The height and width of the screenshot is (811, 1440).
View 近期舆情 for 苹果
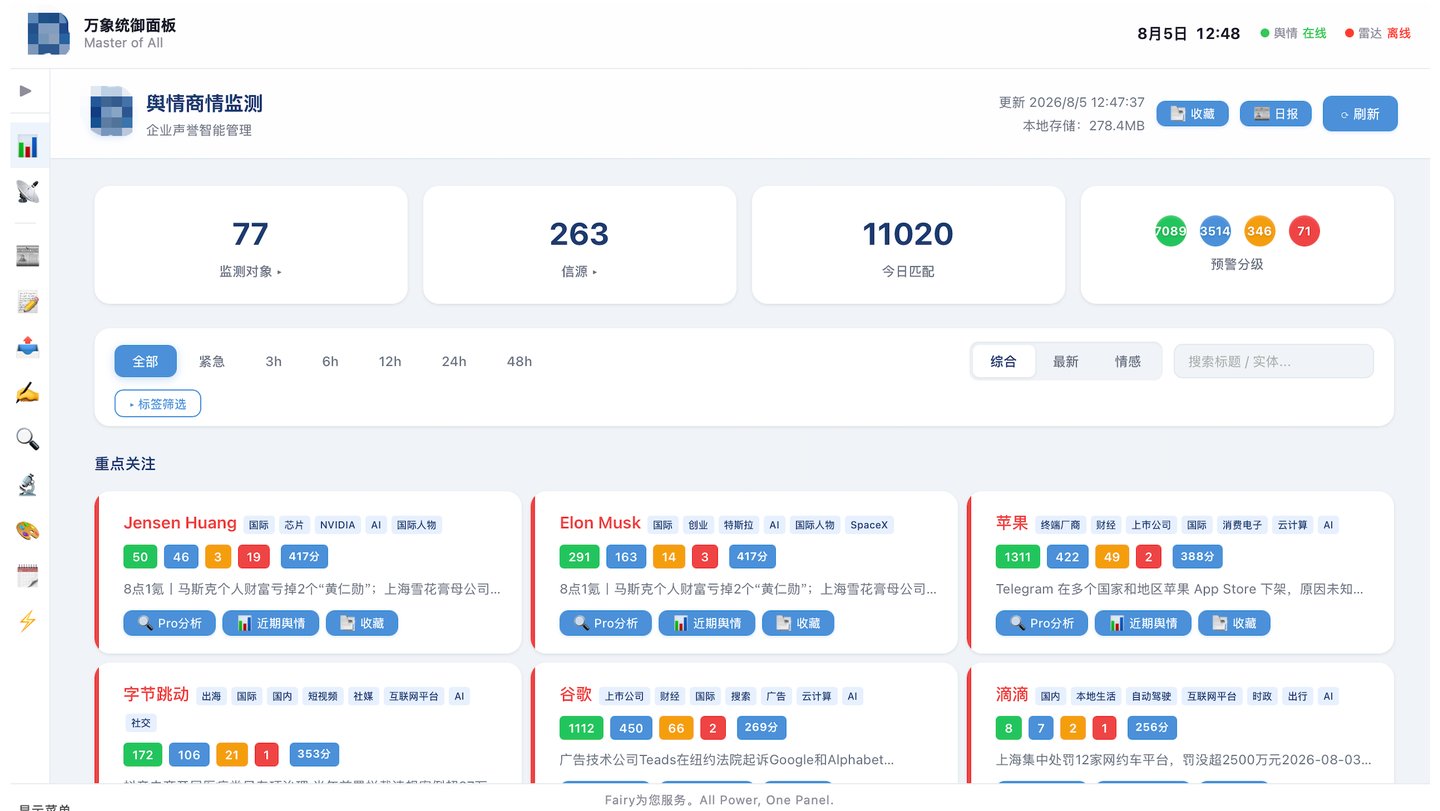(x=1142, y=623)
